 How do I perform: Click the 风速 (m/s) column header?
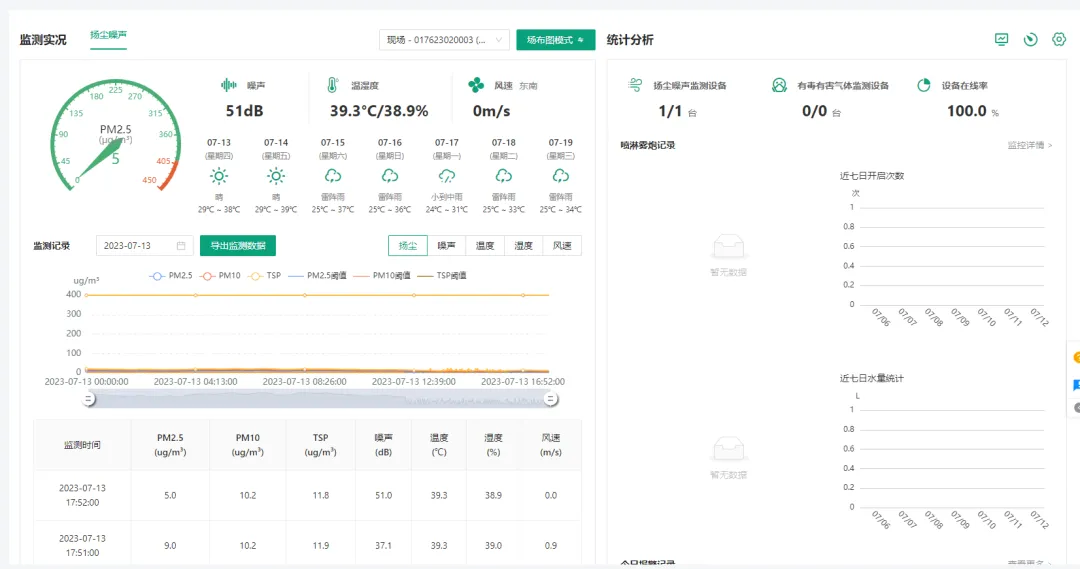(x=551, y=445)
